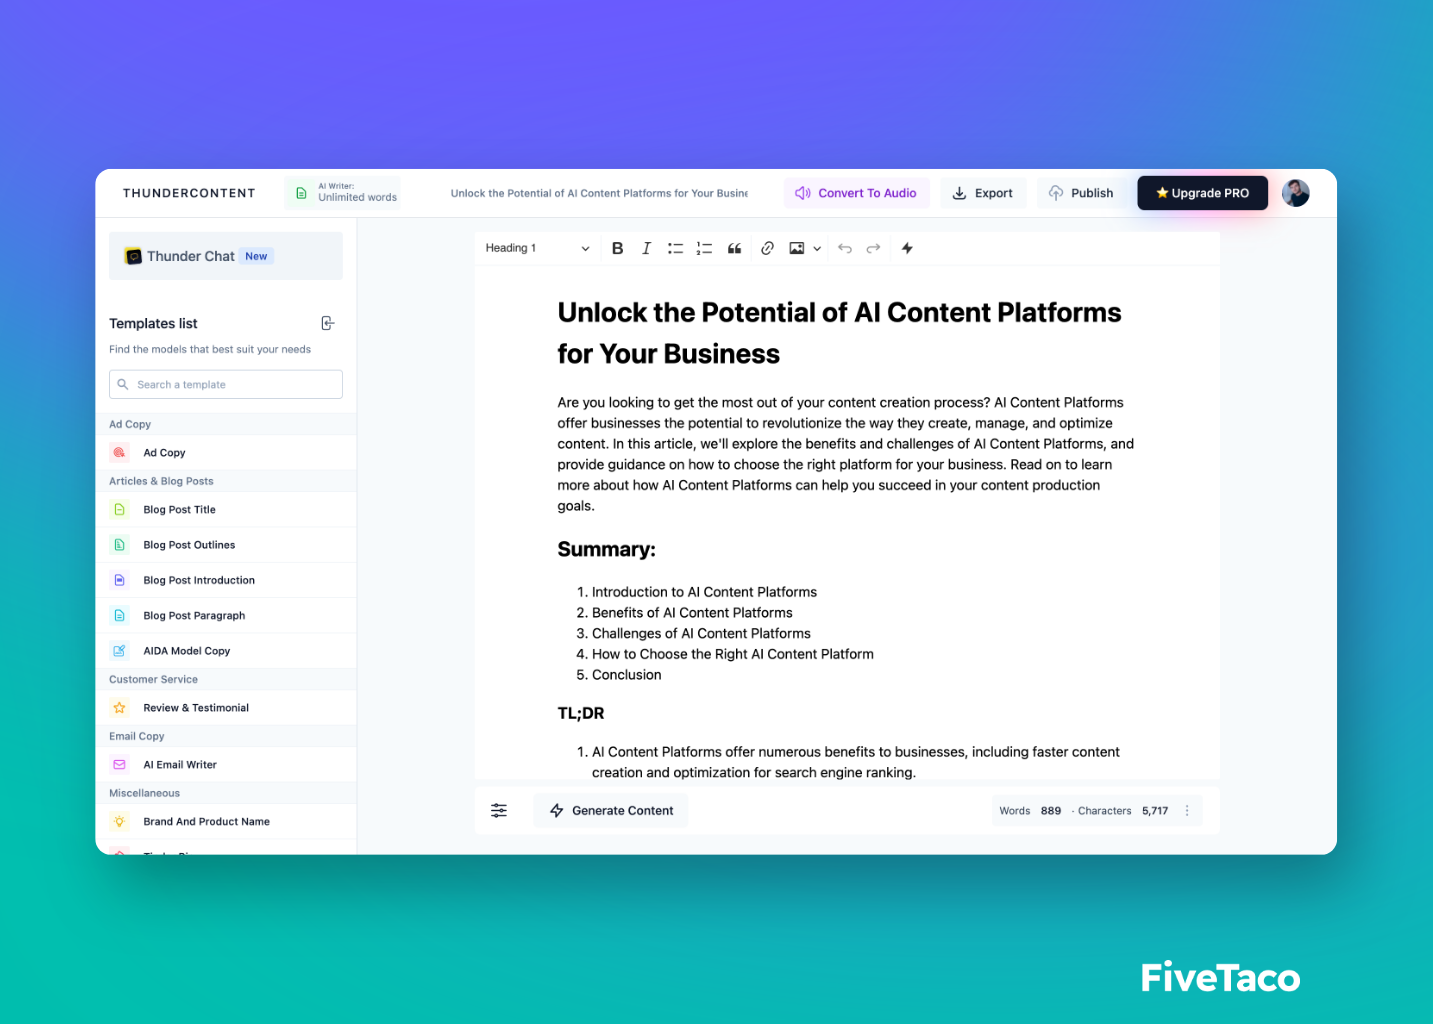
Task: Undo the last edit
Action: [x=845, y=248]
